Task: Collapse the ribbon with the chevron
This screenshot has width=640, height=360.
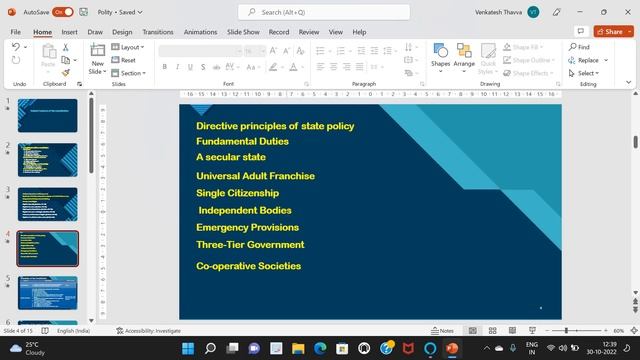Action: click(629, 82)
